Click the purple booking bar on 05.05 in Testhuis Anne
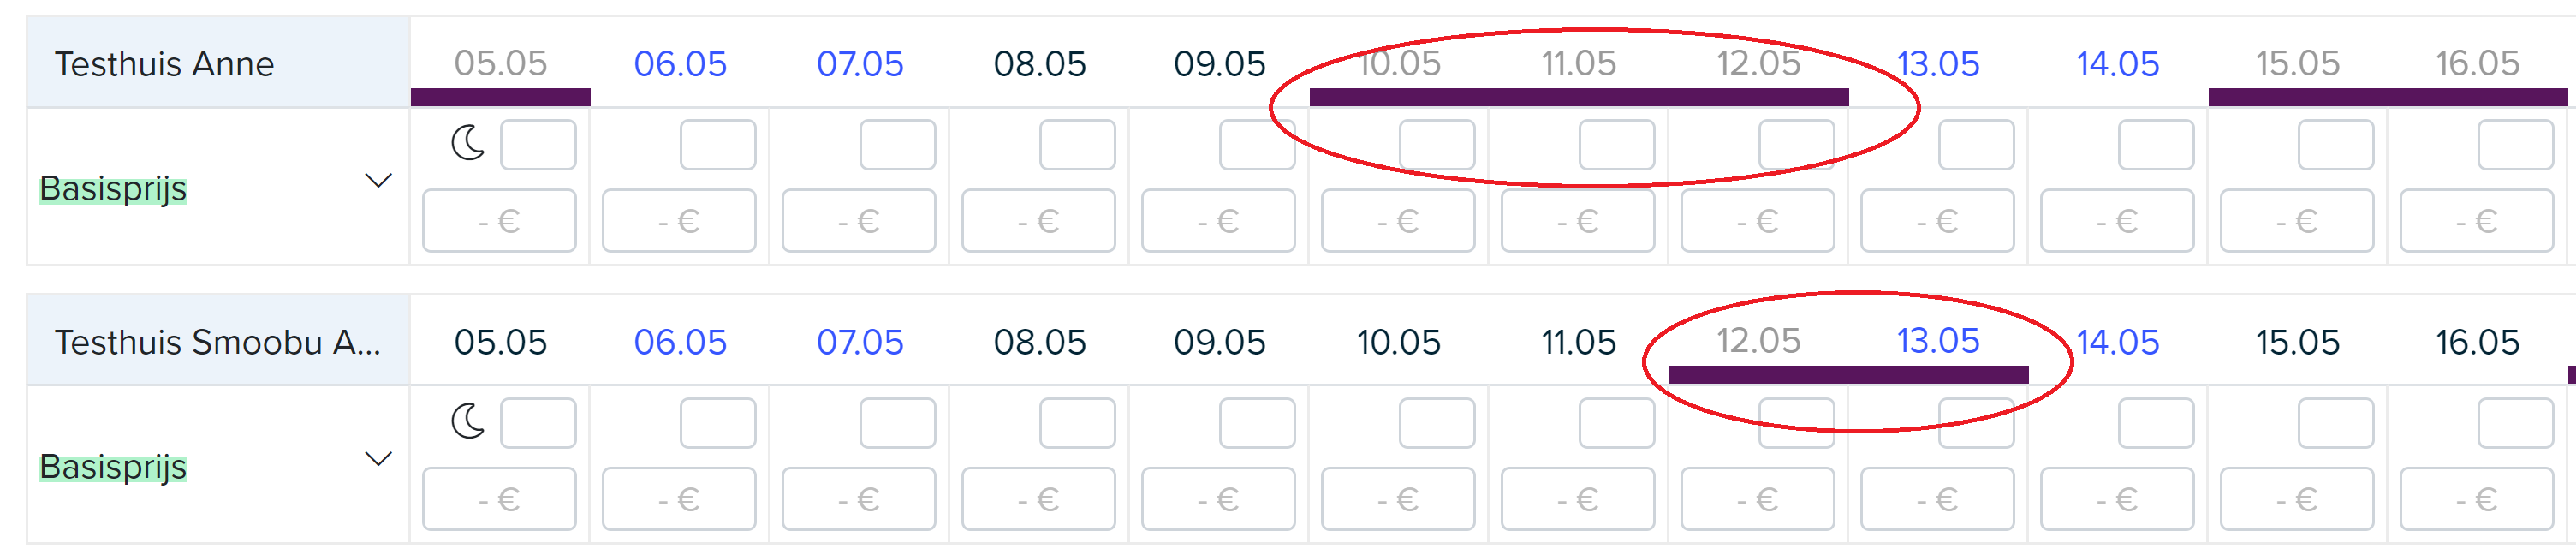Viewport: 2576px width, 555px height. [x=501, y=97]
